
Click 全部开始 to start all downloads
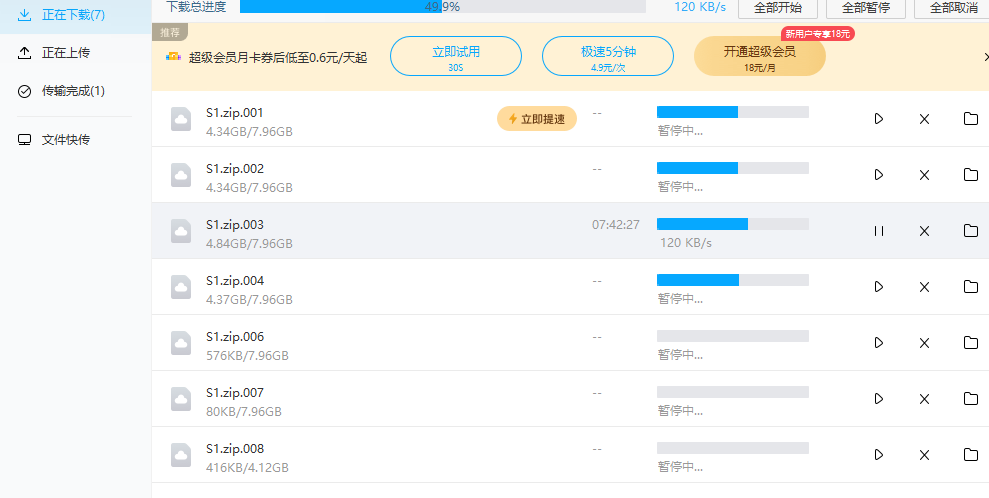(778, 8)
